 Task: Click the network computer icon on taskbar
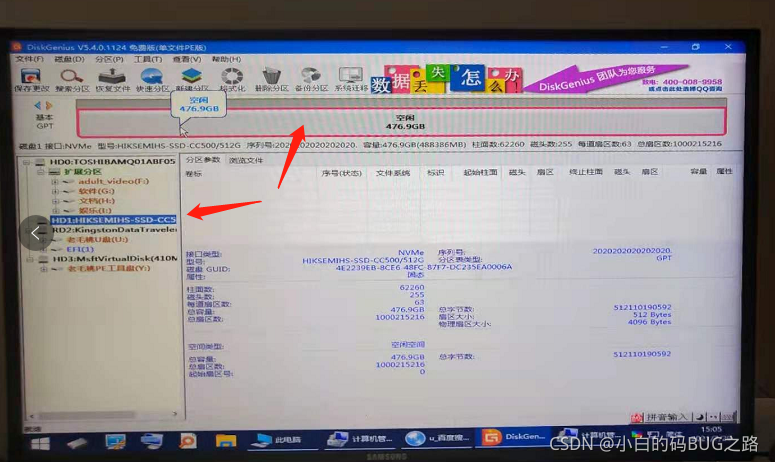coord(152,441)
